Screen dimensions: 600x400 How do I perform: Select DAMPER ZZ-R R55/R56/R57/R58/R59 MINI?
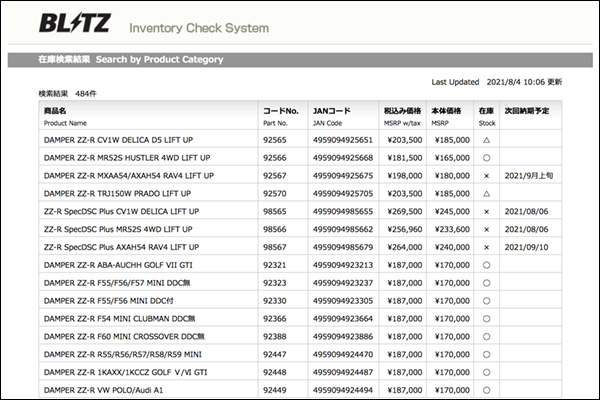click(122, 354)
